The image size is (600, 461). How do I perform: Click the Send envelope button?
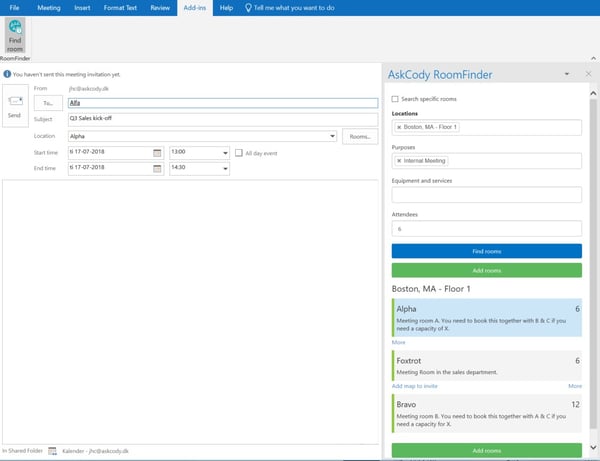click(x=15, y=106)
